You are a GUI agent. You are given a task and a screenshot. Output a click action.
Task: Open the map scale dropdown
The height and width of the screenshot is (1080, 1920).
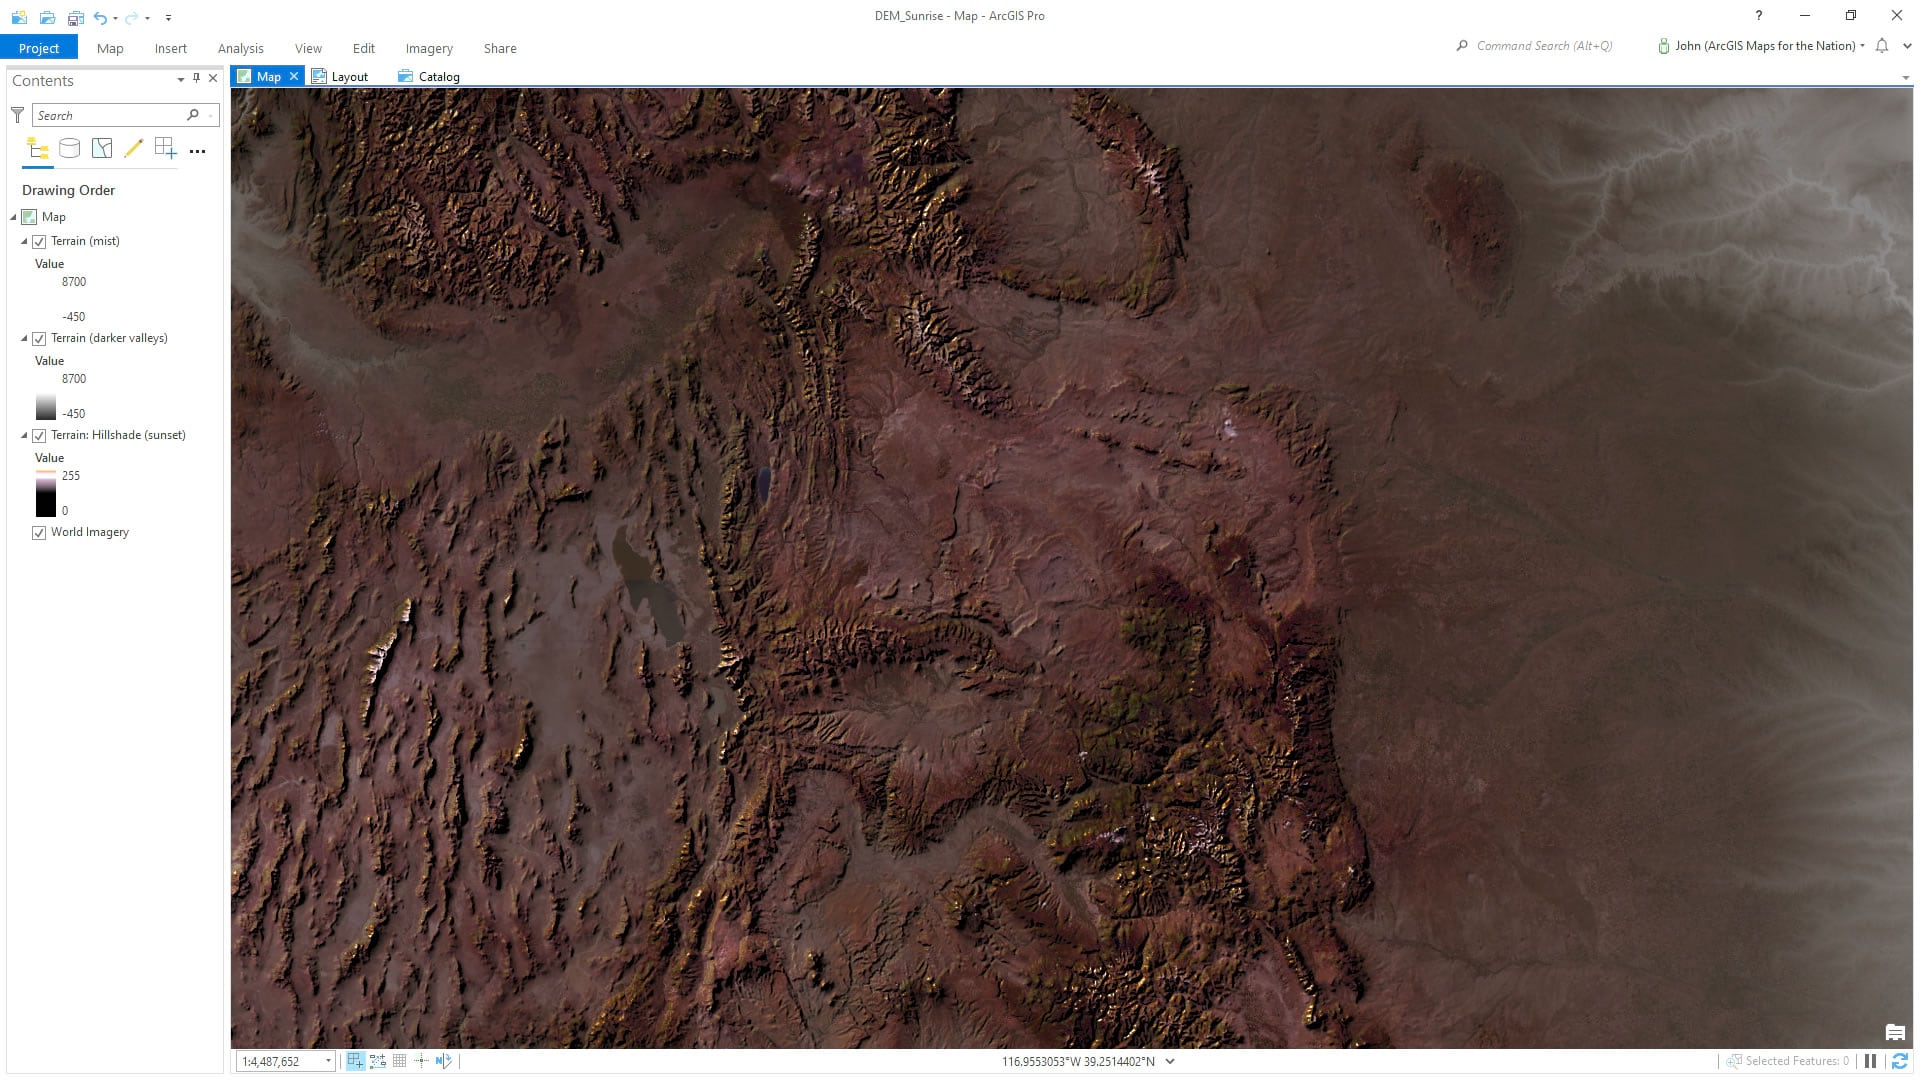coord(328,1061)
